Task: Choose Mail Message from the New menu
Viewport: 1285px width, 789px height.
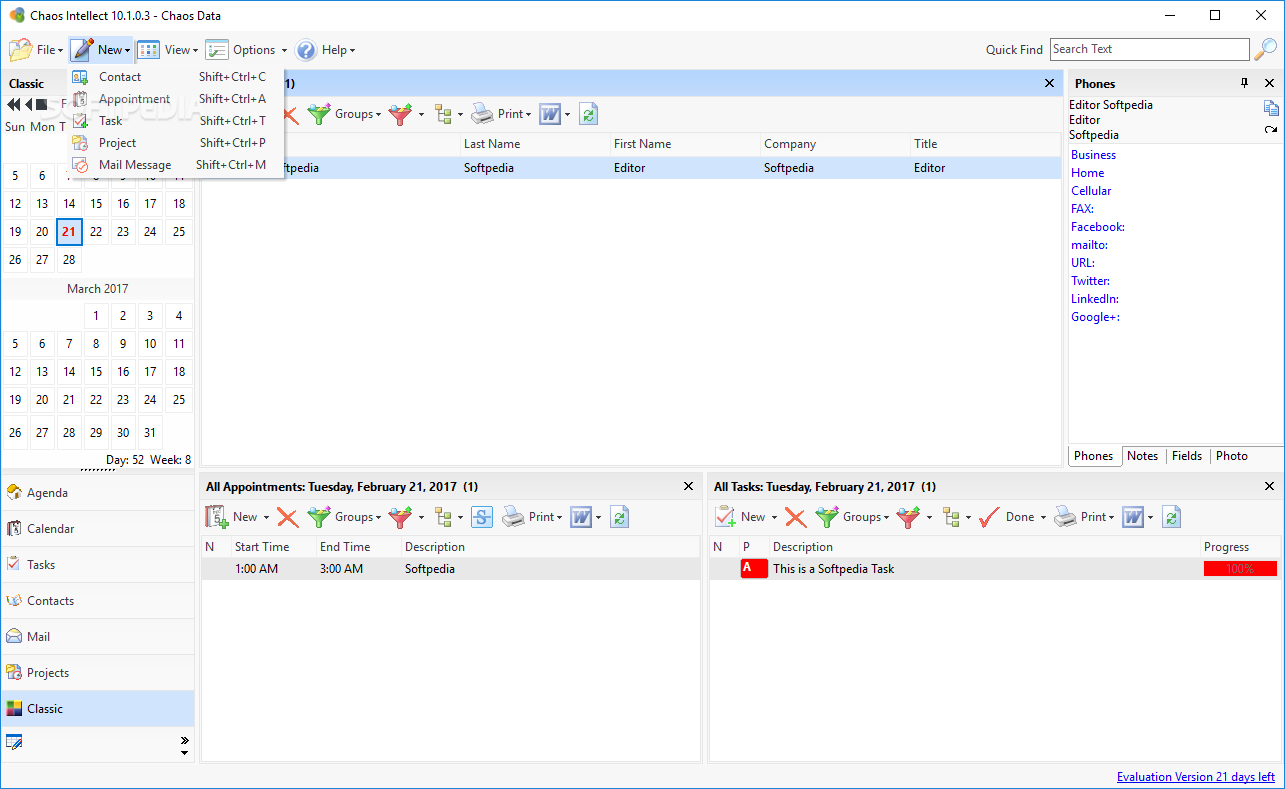Action: [176, 165]
